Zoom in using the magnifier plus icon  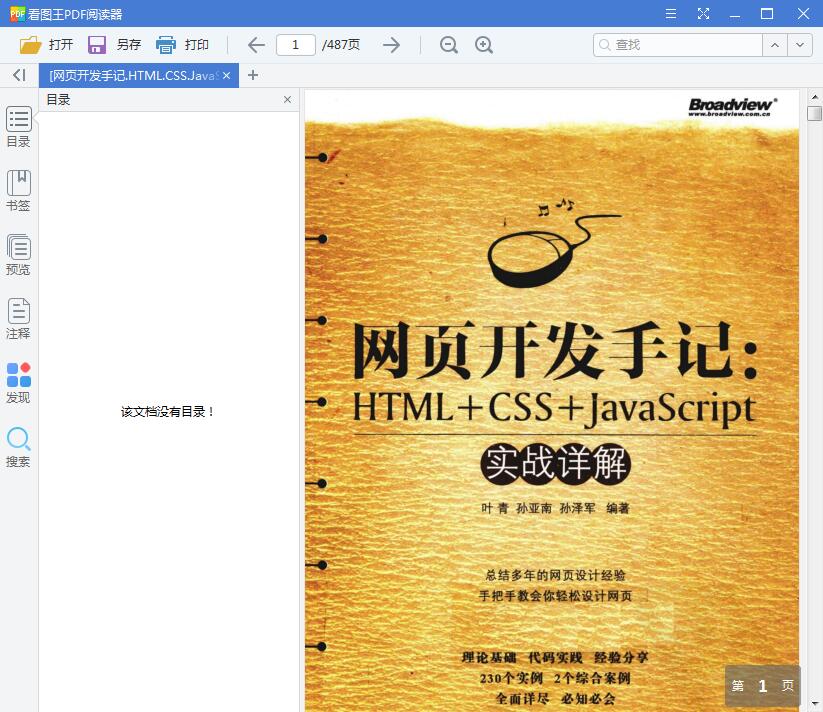484,44
